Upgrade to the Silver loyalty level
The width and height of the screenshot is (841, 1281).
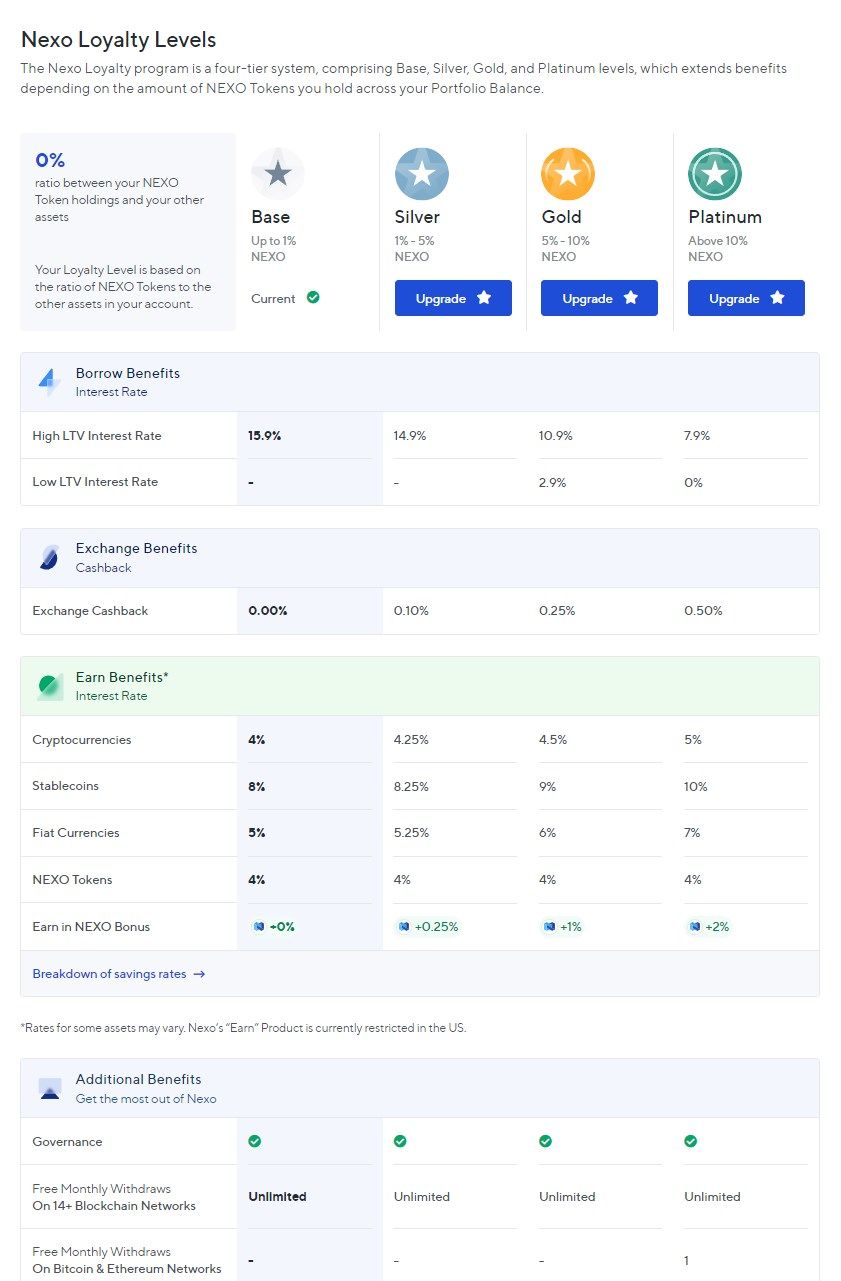click(x=453, y=298)
